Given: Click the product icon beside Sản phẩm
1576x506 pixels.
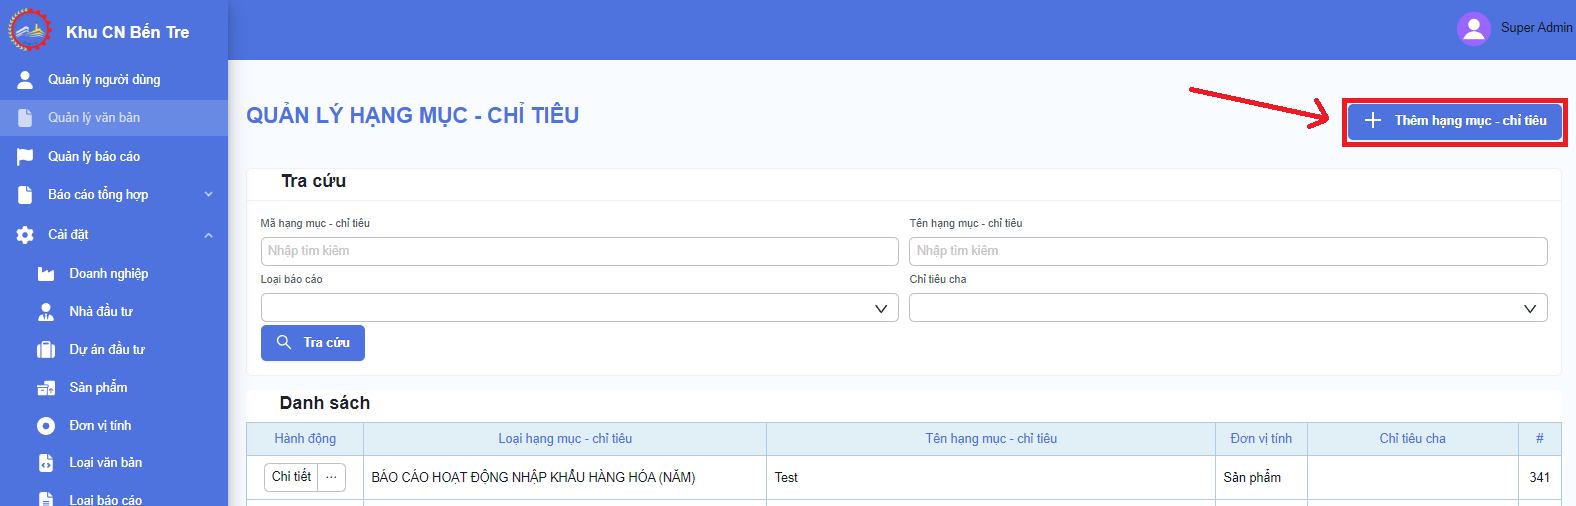Looking at the screenshot, I should coord(46,388).
